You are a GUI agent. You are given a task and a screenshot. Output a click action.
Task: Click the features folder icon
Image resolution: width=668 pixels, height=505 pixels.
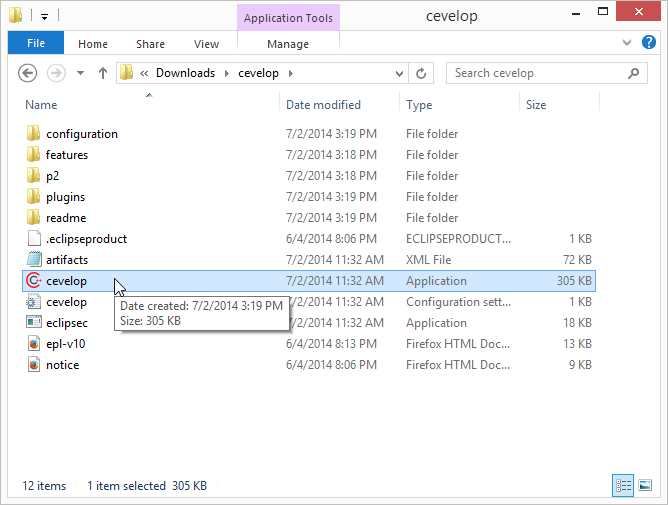point(33,154)
